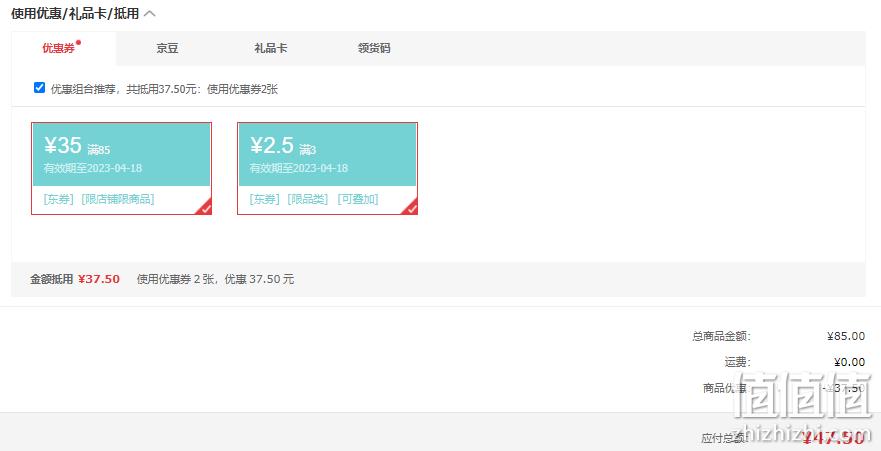This screenshot has height=451, width=881.
Task: Click the [东券] tag on ¥35 coupon
Action: click(x=58, y=199)
